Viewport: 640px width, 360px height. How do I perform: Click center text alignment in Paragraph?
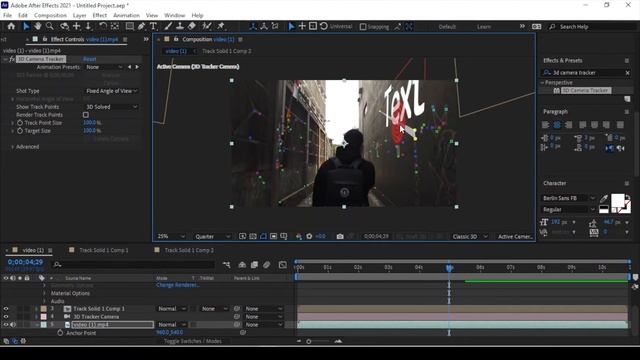[x=557, y=125]
